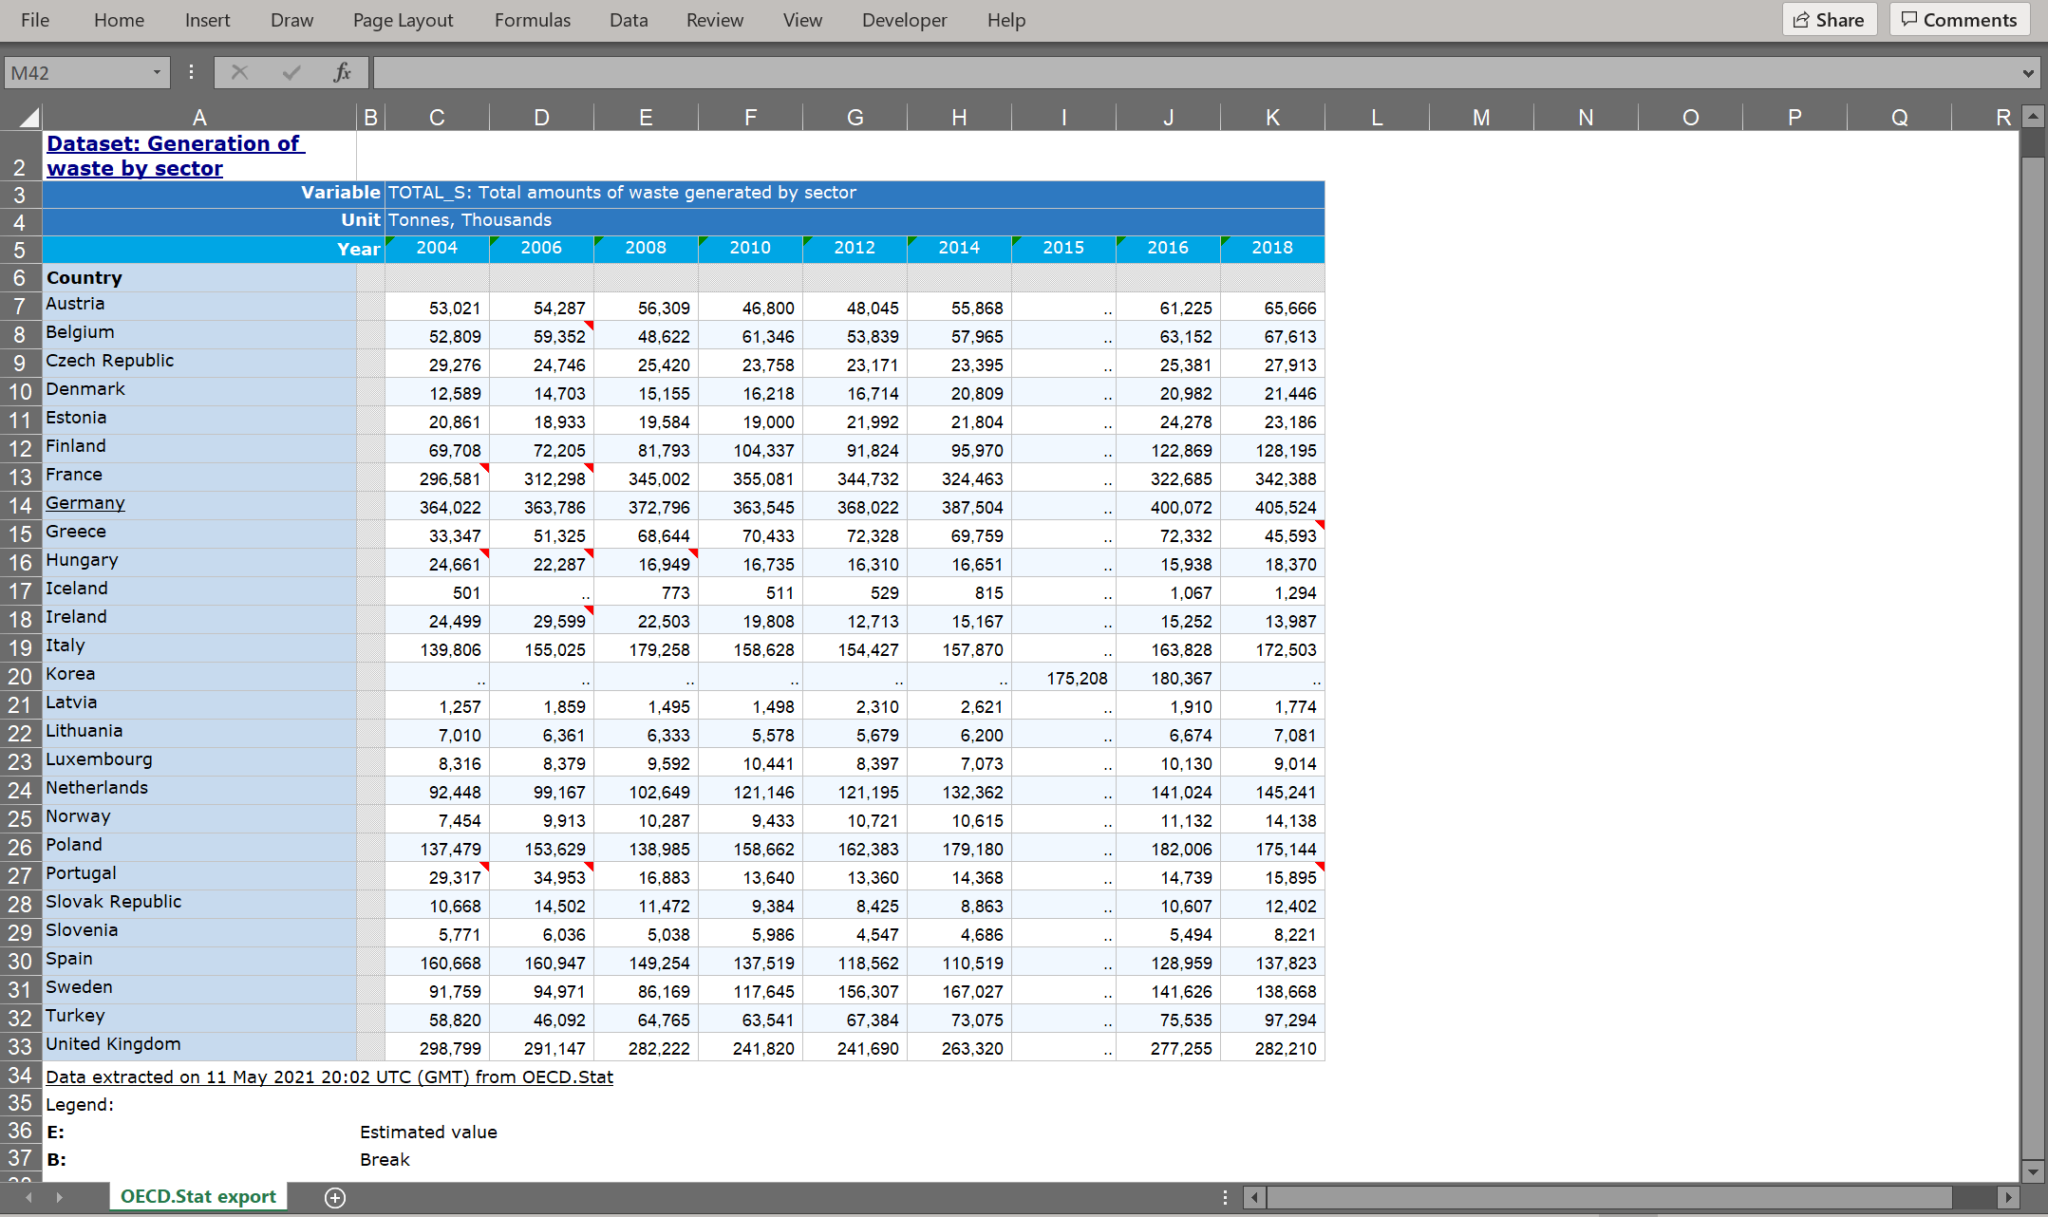Open the Comments button

(1959, 20)
